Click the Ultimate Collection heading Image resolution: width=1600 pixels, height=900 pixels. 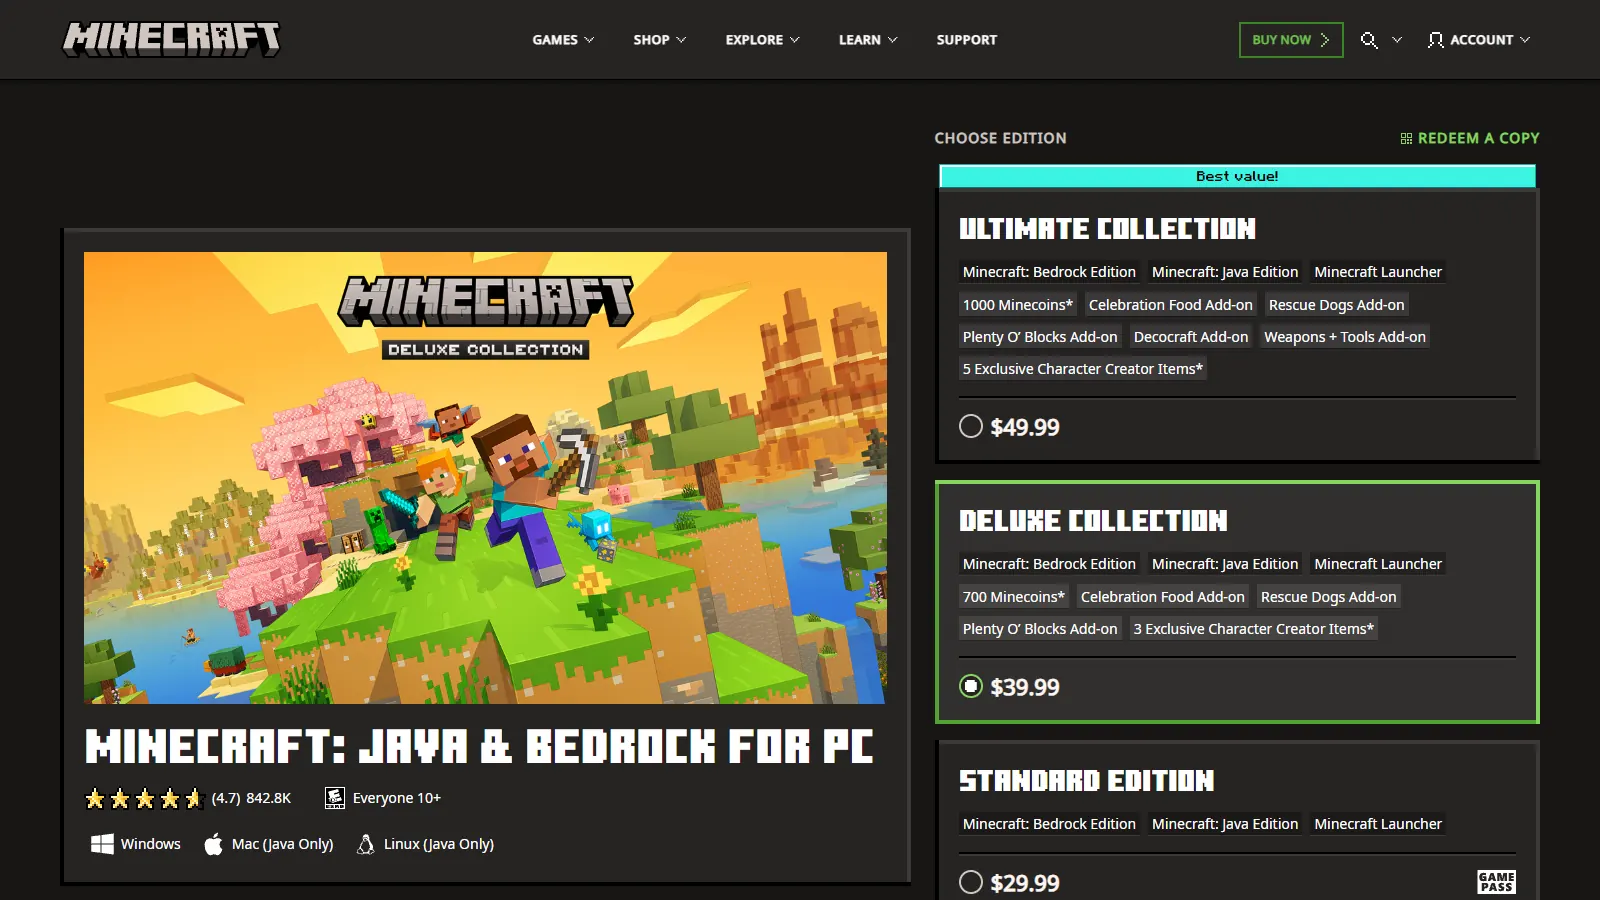click(1107, 229)
